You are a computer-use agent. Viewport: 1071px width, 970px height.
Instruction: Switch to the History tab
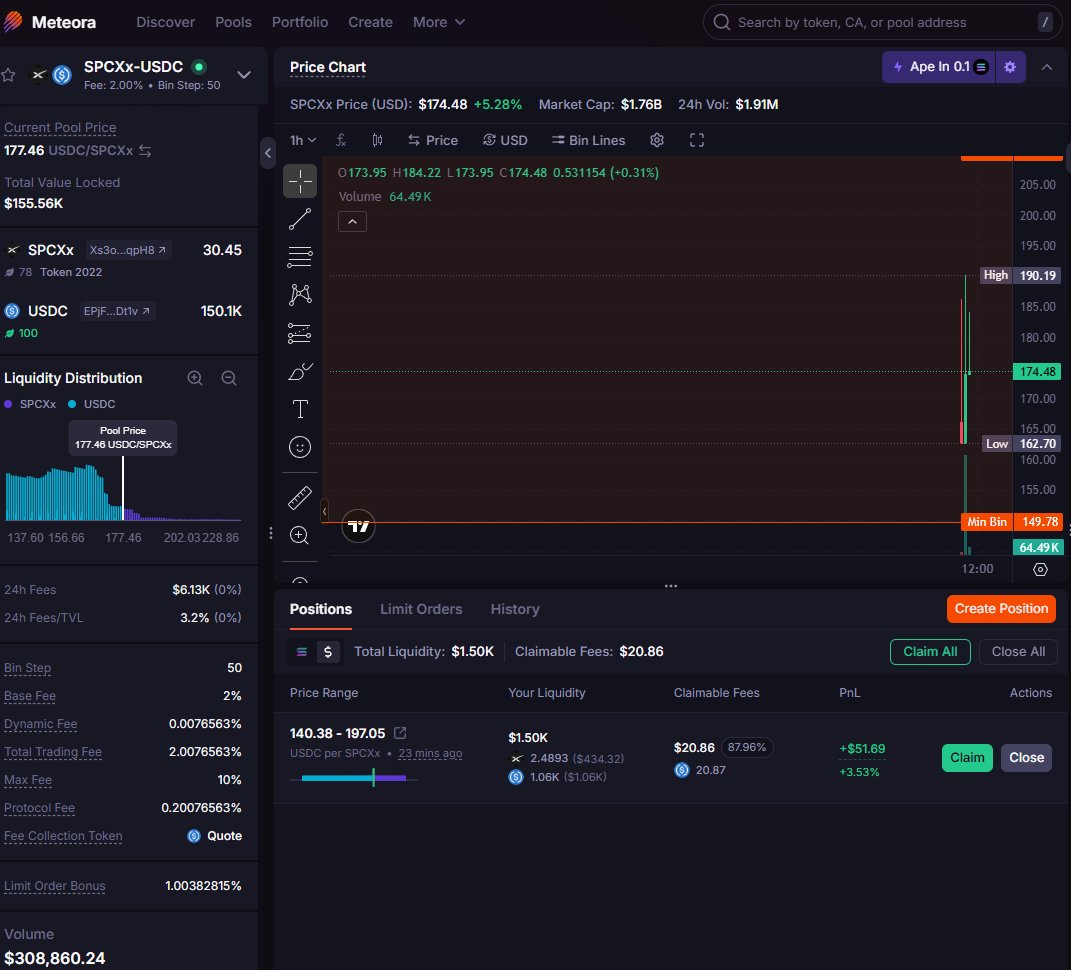(515, 609)
